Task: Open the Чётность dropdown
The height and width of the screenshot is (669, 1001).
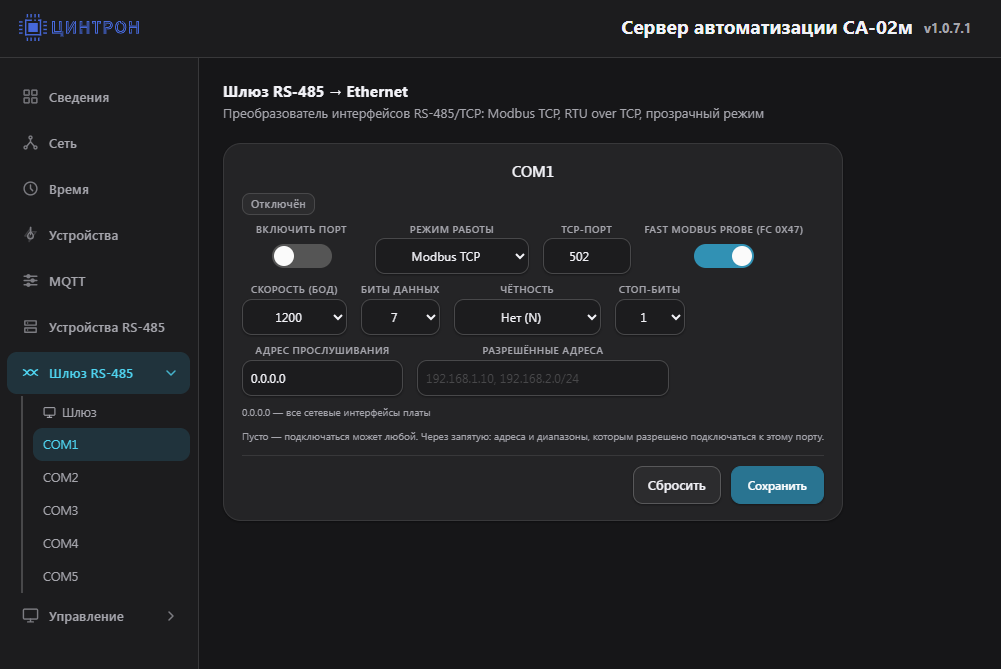Action: click(x=527, y=317)
